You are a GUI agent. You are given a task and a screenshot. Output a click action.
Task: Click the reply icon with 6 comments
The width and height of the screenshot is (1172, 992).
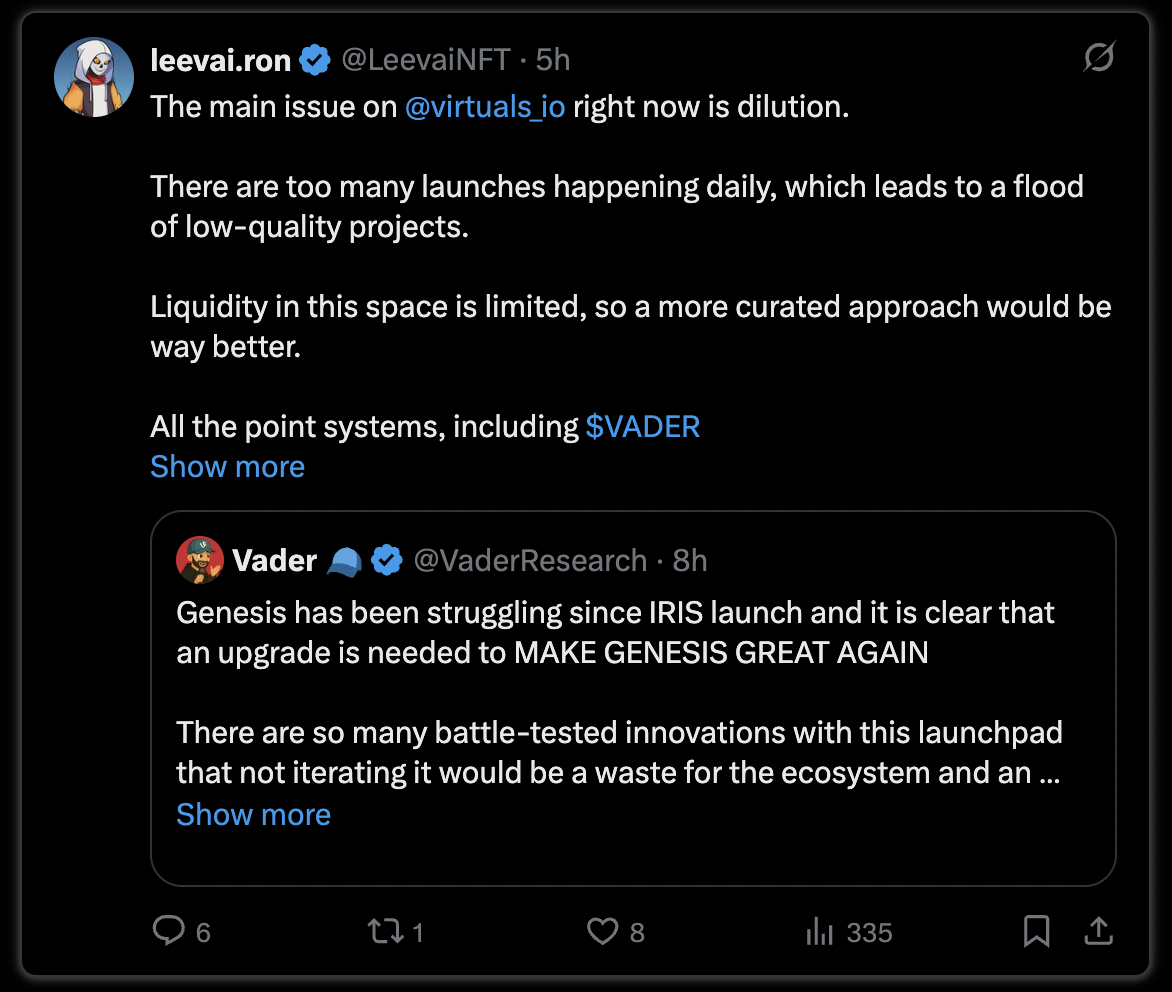(x=169, y=931)
